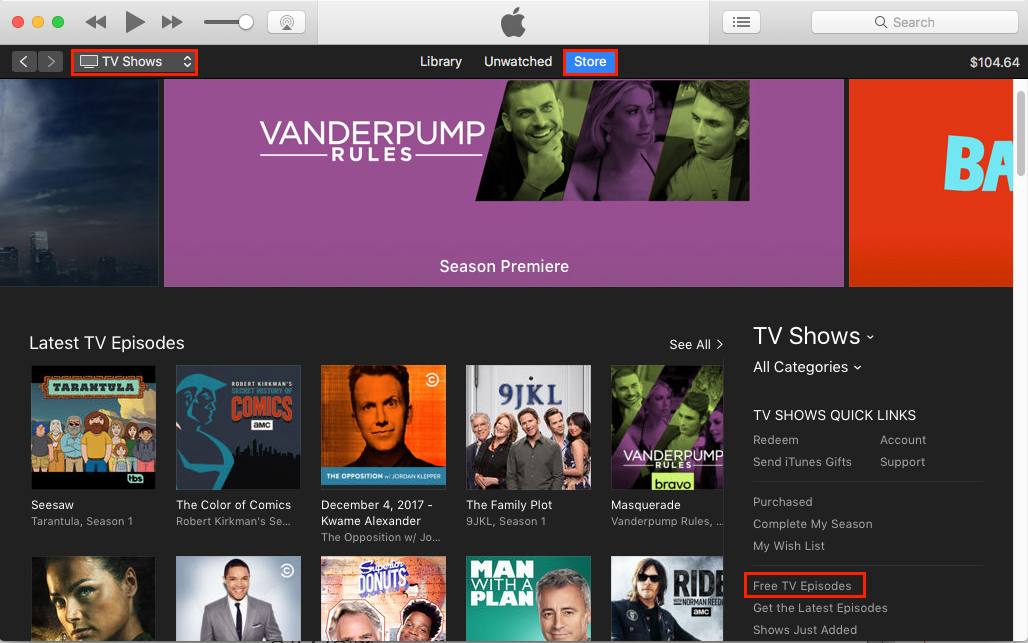Open the TV Shows media picker
Screen dimensions: 1028x643
(x=134, y=62)
